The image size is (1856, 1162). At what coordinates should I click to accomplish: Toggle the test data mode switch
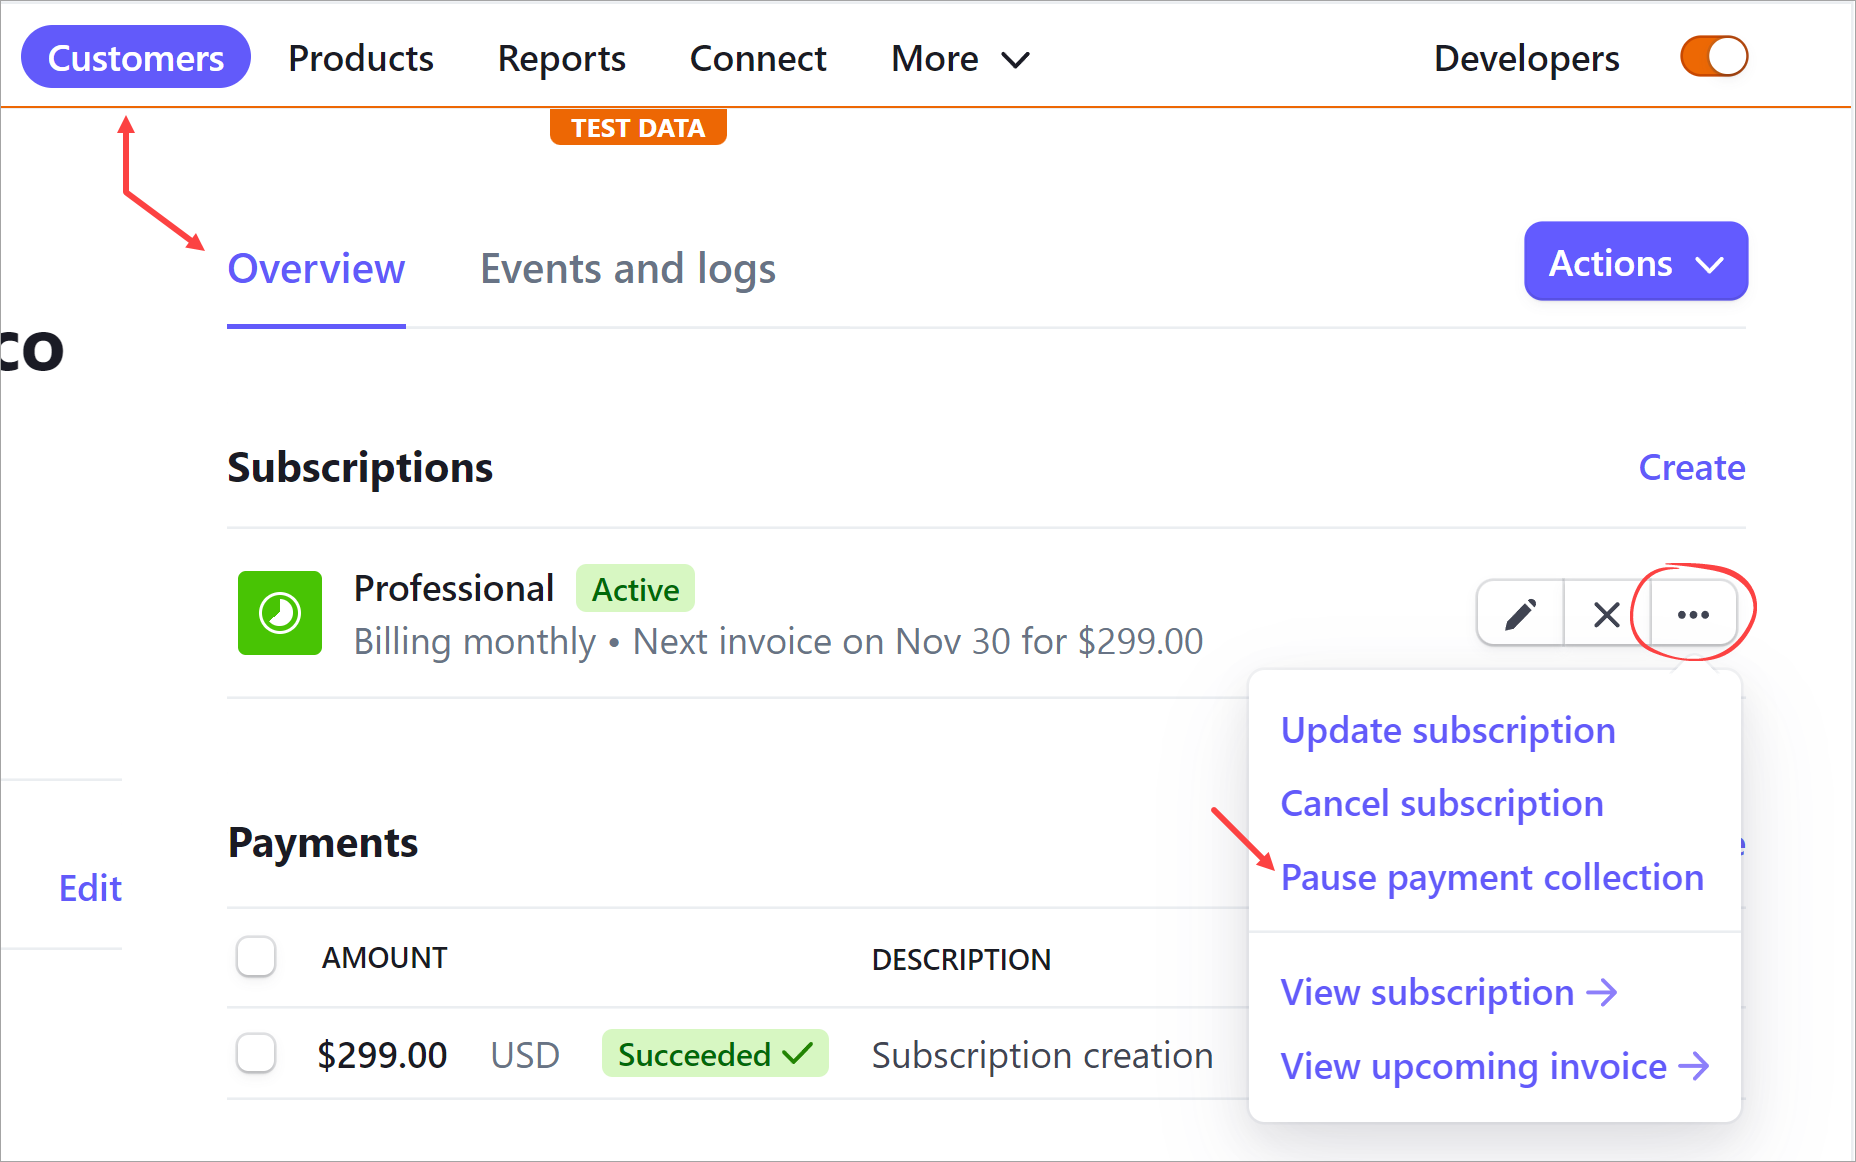click(x=1713, y=57)
